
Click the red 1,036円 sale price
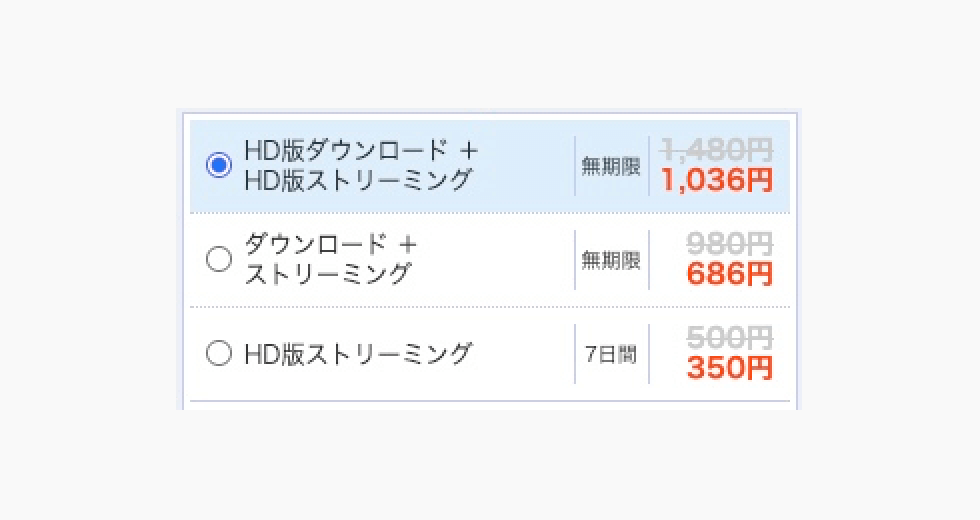click(x=717, y=181)
